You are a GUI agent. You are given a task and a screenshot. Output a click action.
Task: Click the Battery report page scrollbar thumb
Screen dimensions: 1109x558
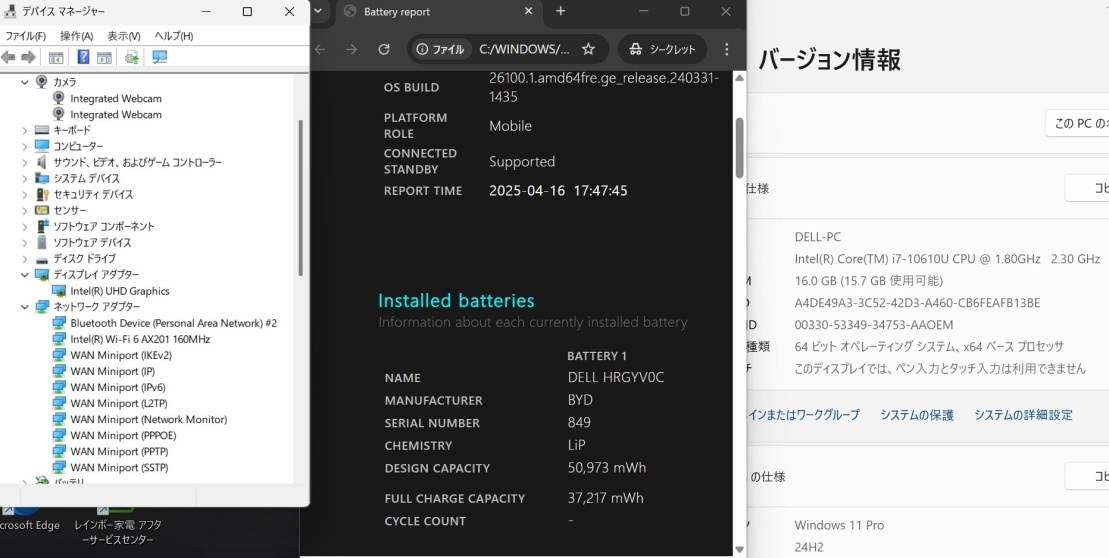[740, 147]
